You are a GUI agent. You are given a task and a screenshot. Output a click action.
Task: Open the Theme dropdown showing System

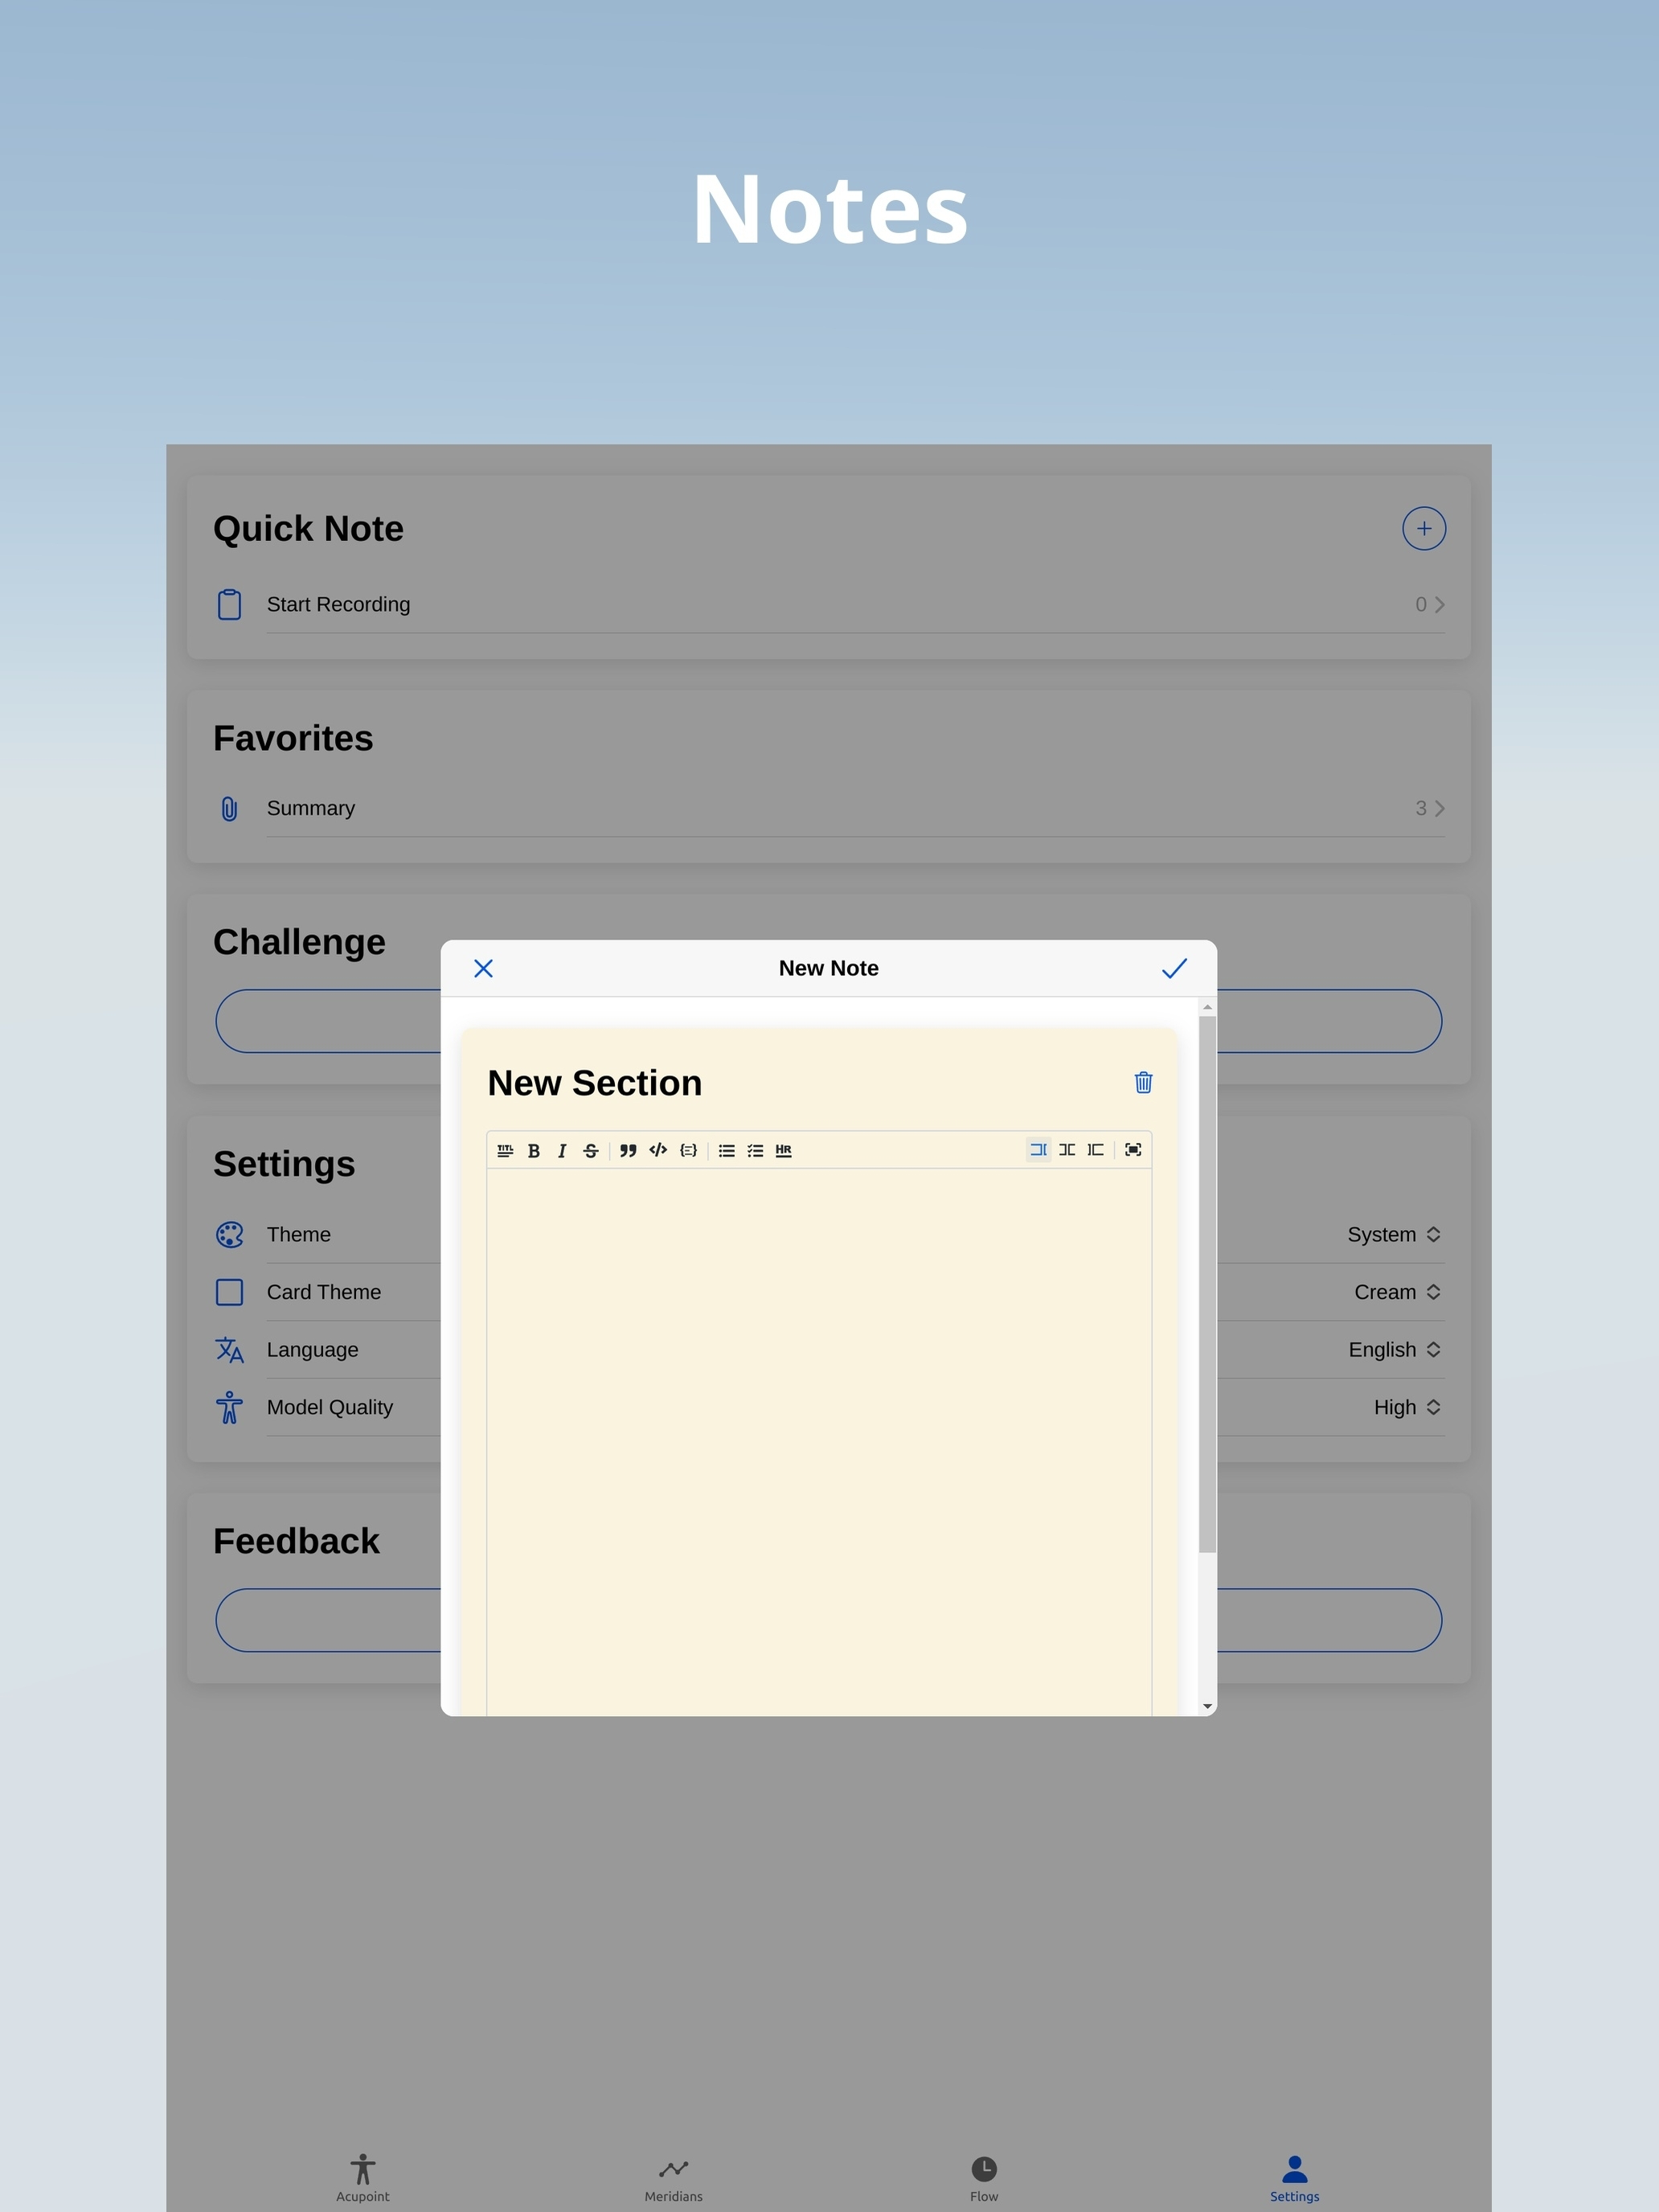1394,1234
